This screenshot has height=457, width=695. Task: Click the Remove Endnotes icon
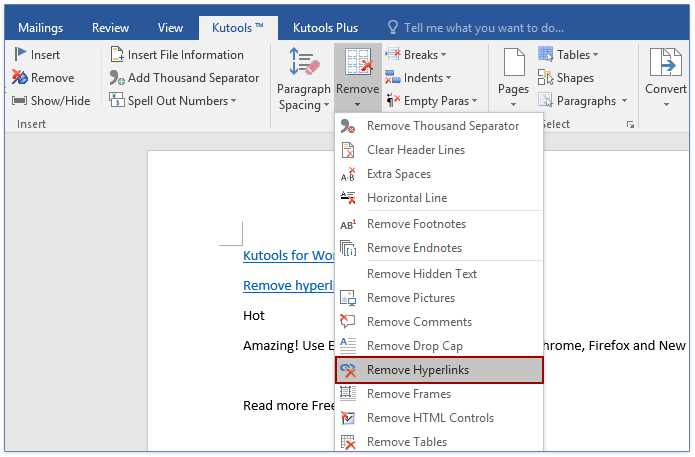[x=348, y=248]
